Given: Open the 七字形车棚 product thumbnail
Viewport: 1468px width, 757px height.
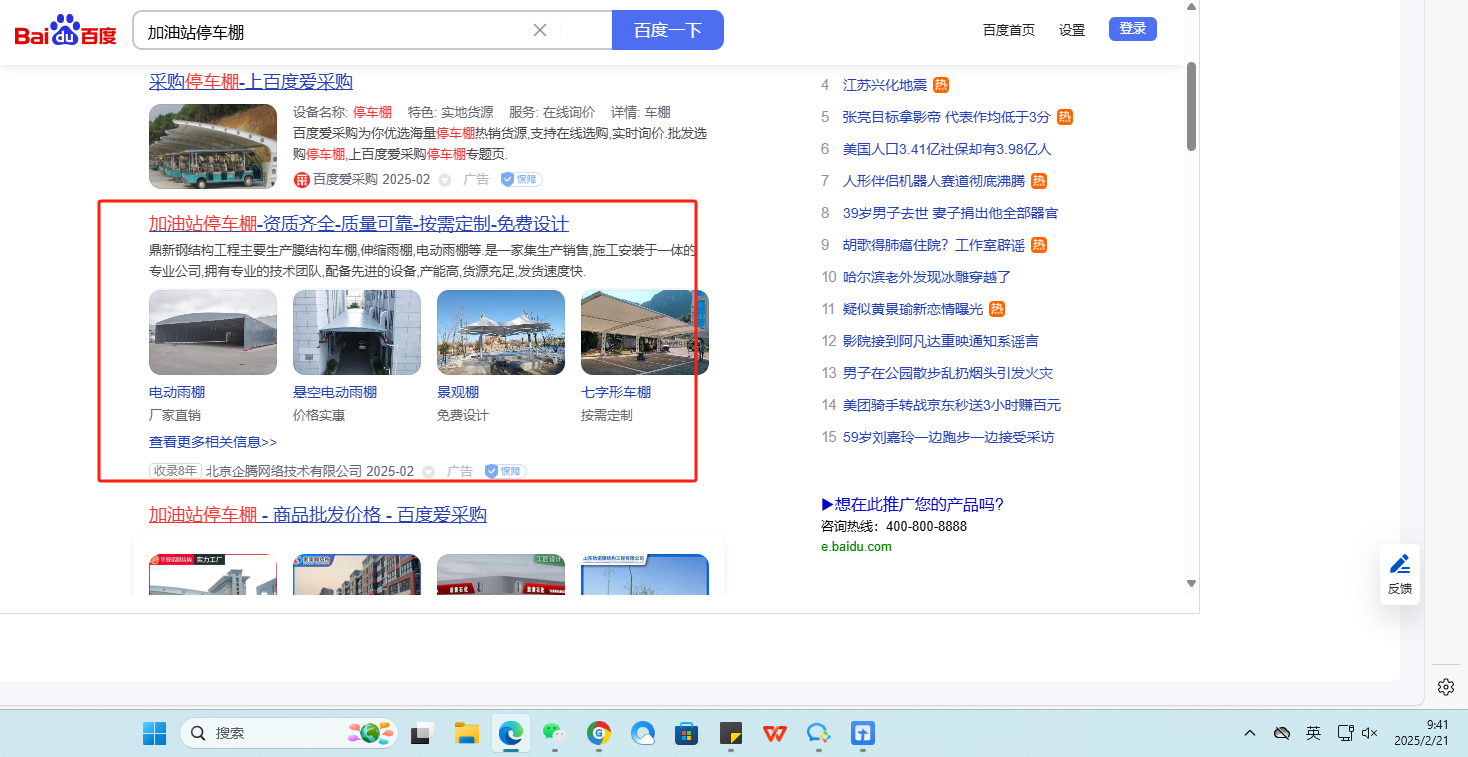Looking at the screenshot, I should pos(645,332).
